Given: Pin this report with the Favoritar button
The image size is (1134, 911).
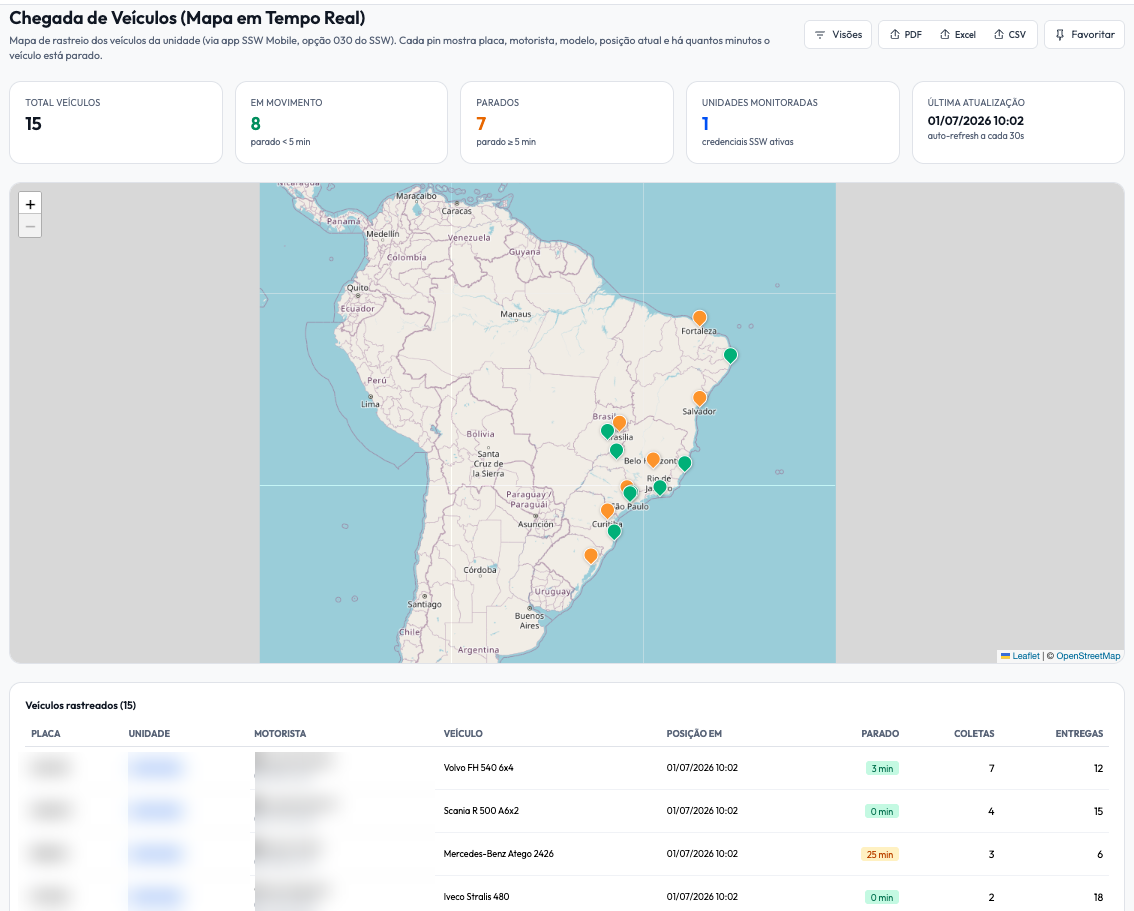Looking at the screenshot, I should tap(1084, 35).
